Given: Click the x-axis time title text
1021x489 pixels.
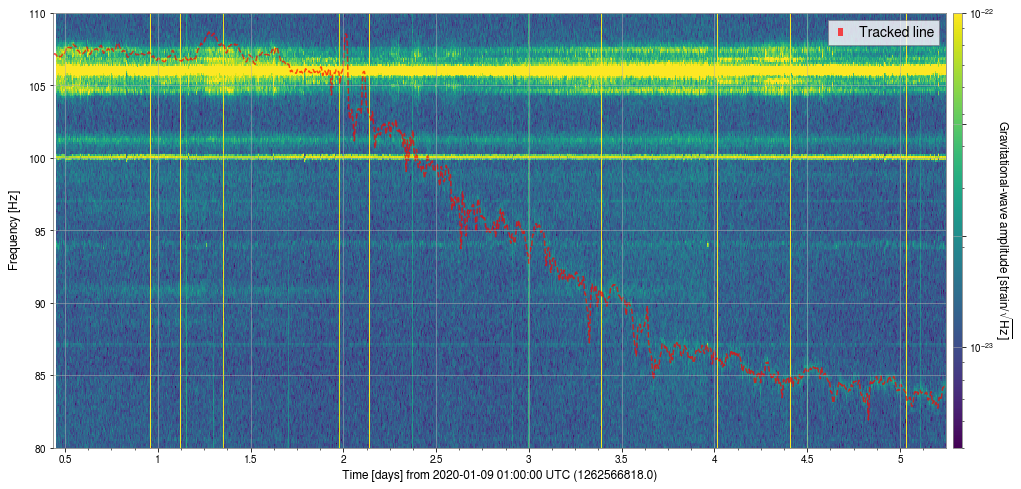Looking at the screenshot, I should click(500, 474).
